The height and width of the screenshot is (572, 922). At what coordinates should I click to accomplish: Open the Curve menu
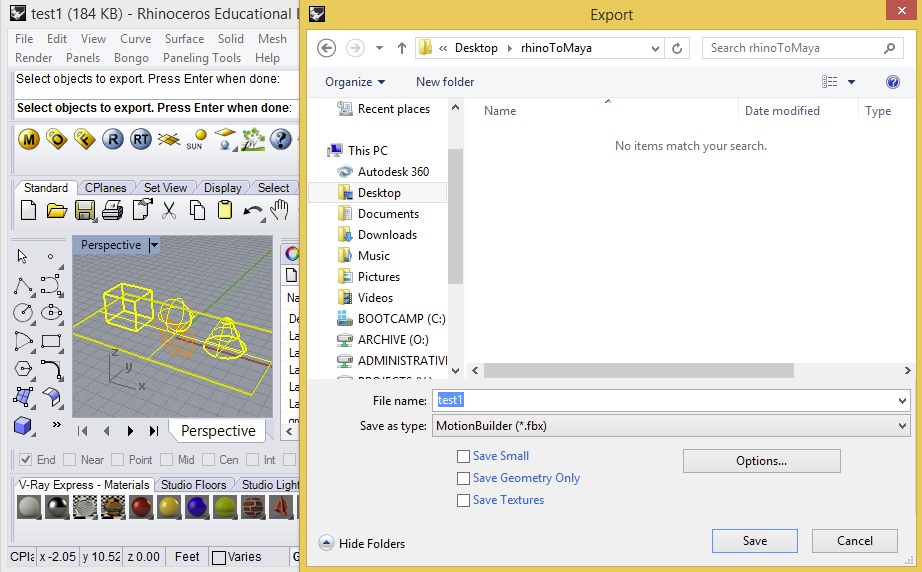point(135,39)
